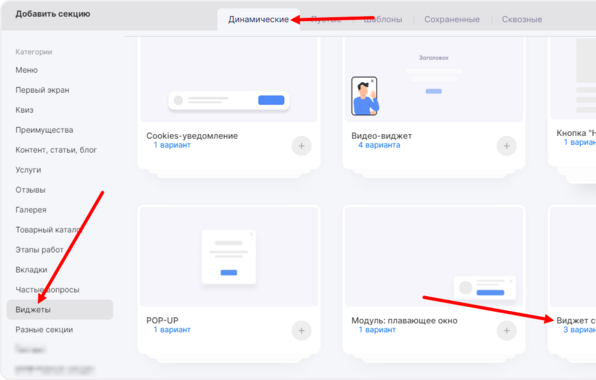596x380 pixels.
Task: Add the Cookies-уведомление section via plus icon
Action: coord(301,146)
